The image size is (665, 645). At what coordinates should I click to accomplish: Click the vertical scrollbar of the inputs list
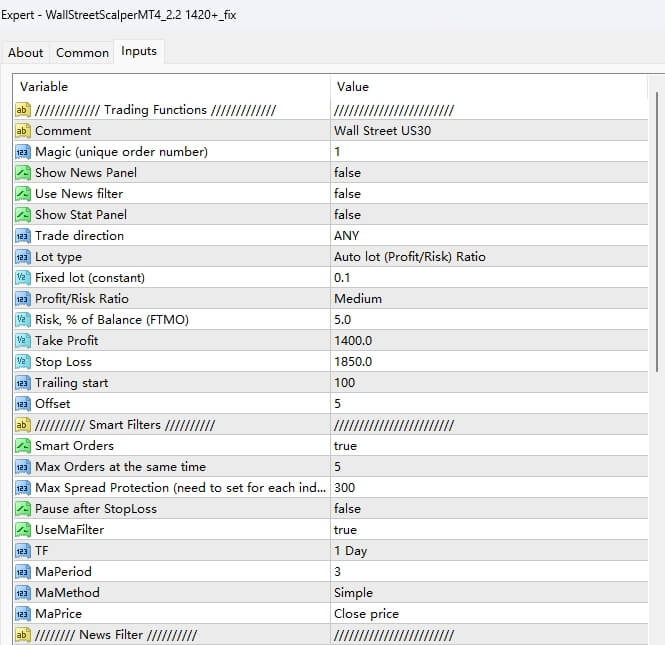[656, 250]
